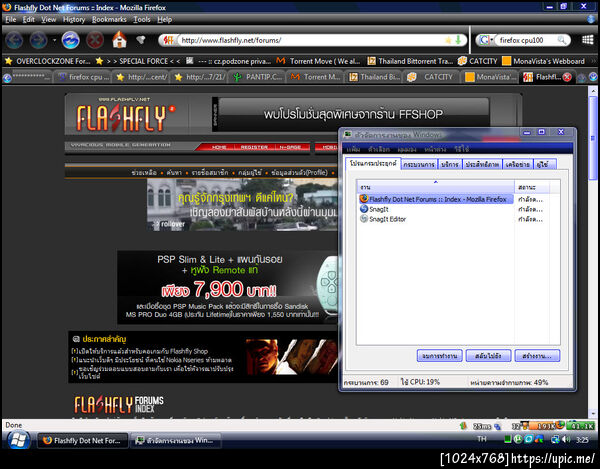The image size is (600, 469).
Task: Click the yellow bookmark star in address bar
Action: coord(448,40)
